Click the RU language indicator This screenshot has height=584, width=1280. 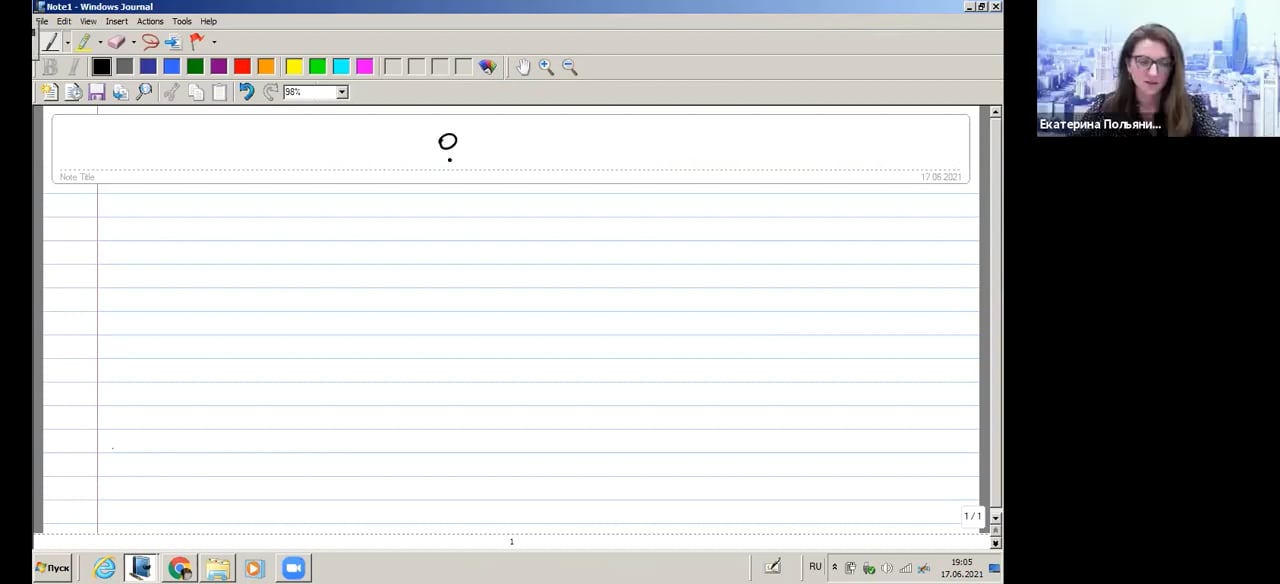[x=815, y=567]
